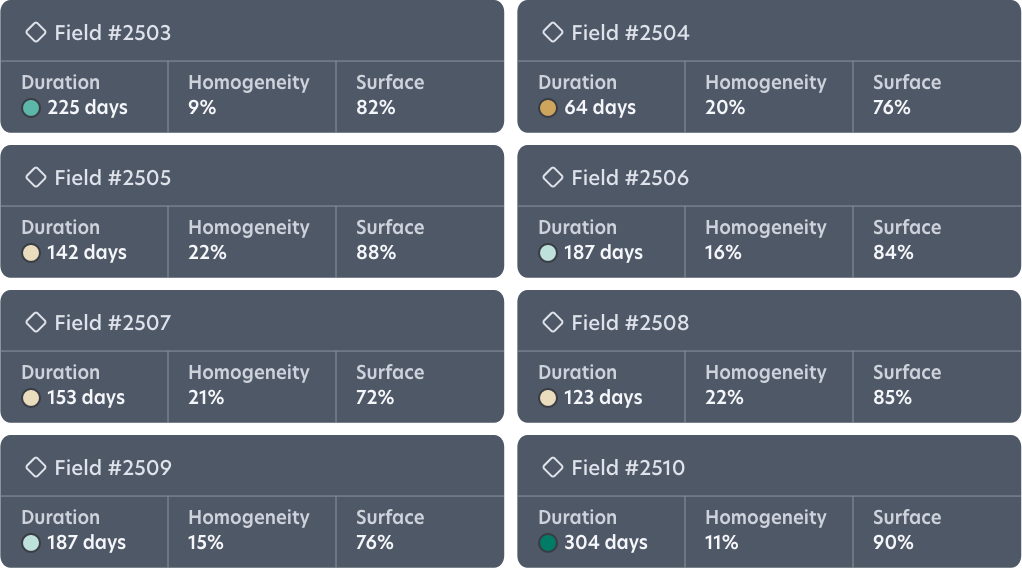
Task: Click the diamond icon next to Field #2508
Action: click(x=553, y=323)
